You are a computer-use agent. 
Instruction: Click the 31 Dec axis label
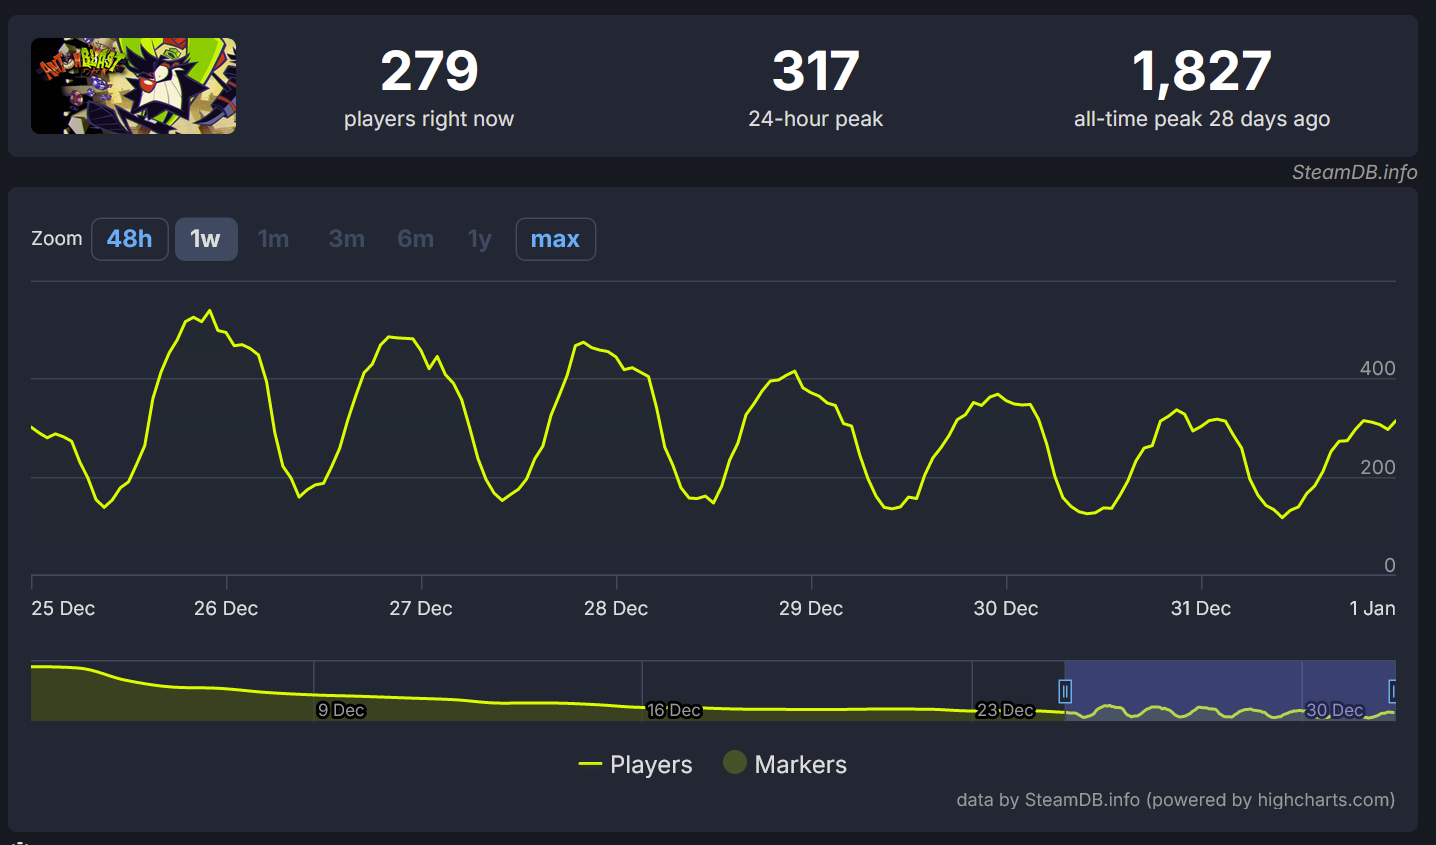pos(1201,608)
